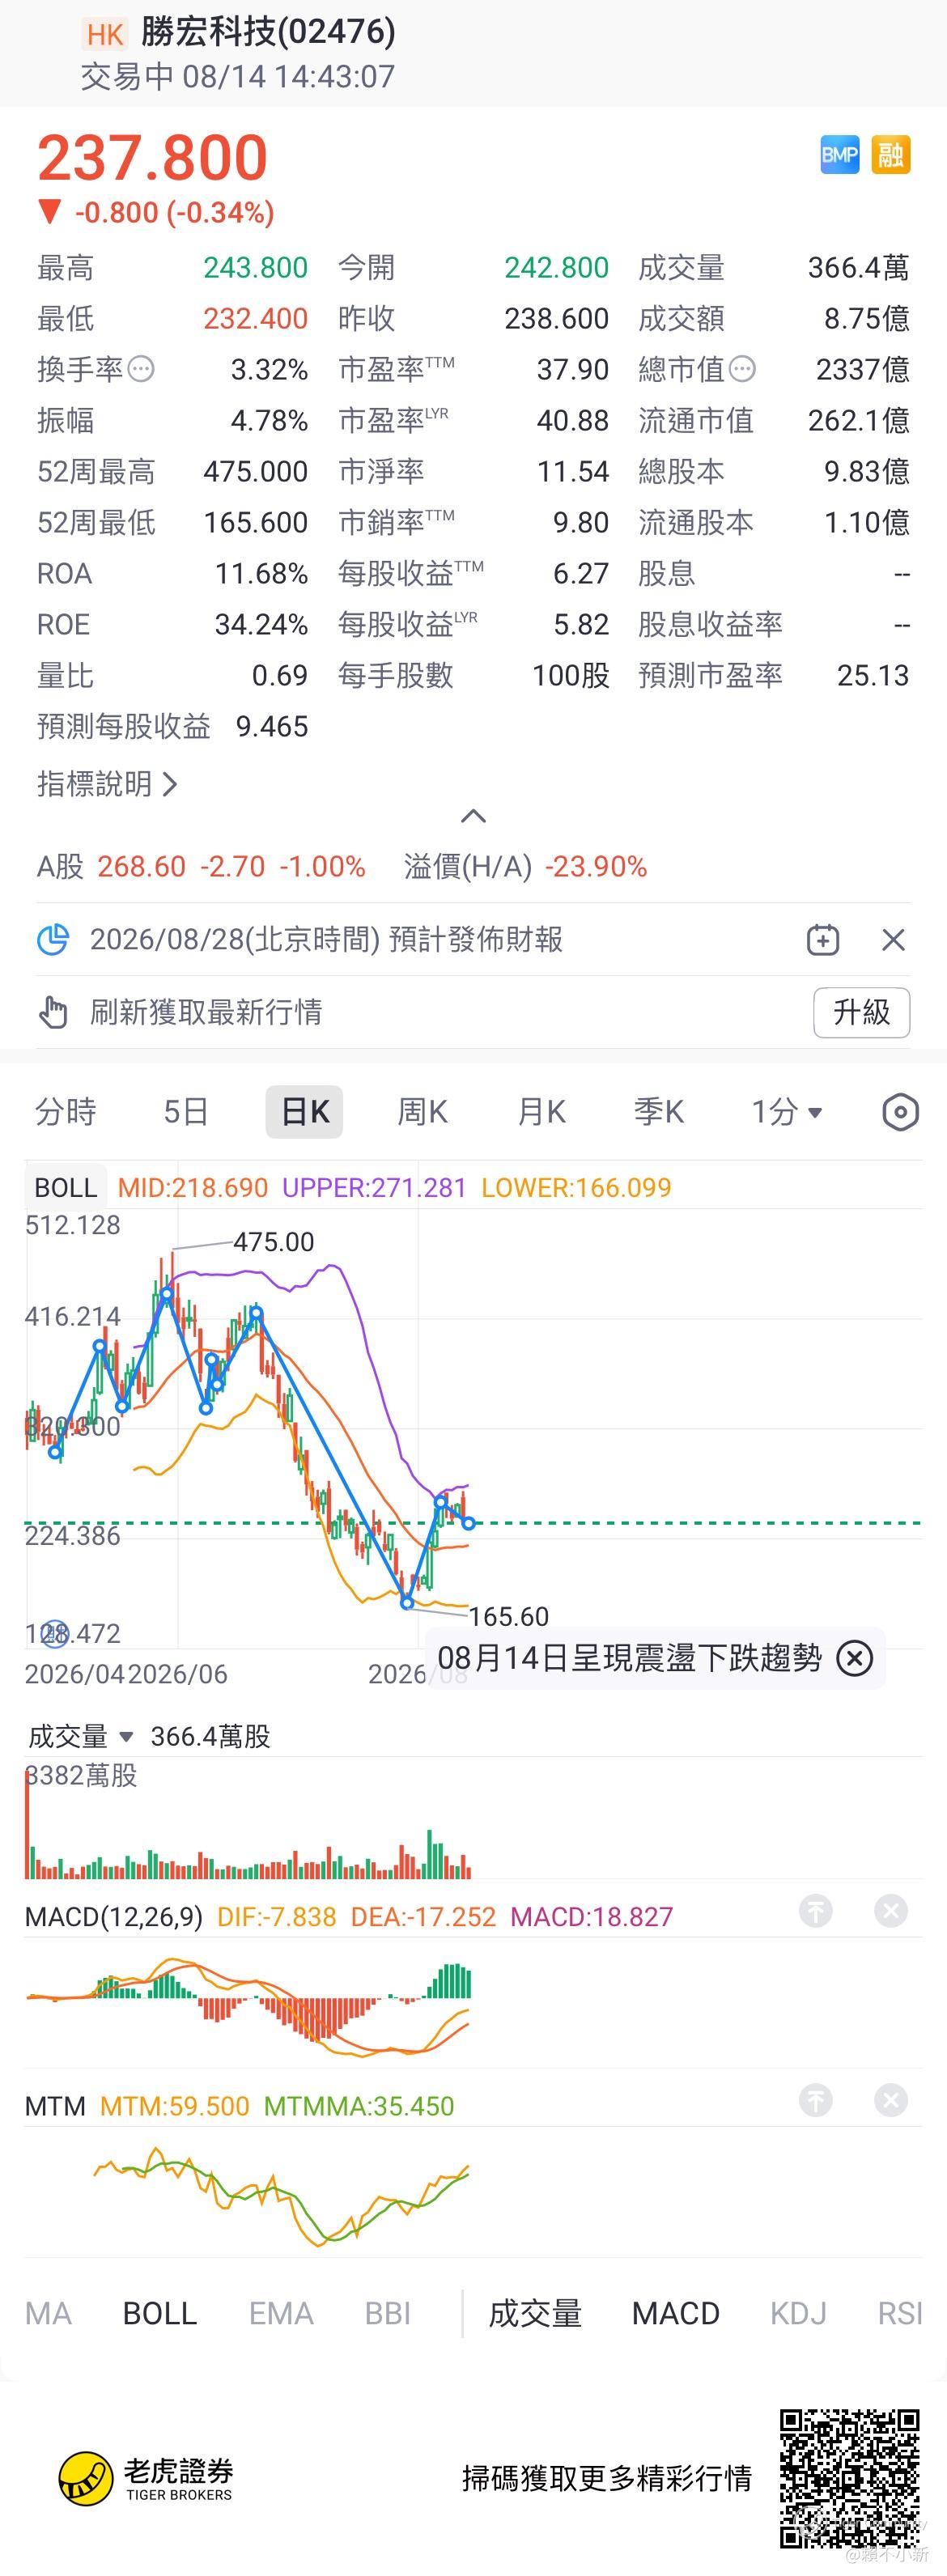Tap the 升級 upgrade button

pos(861,1012)
